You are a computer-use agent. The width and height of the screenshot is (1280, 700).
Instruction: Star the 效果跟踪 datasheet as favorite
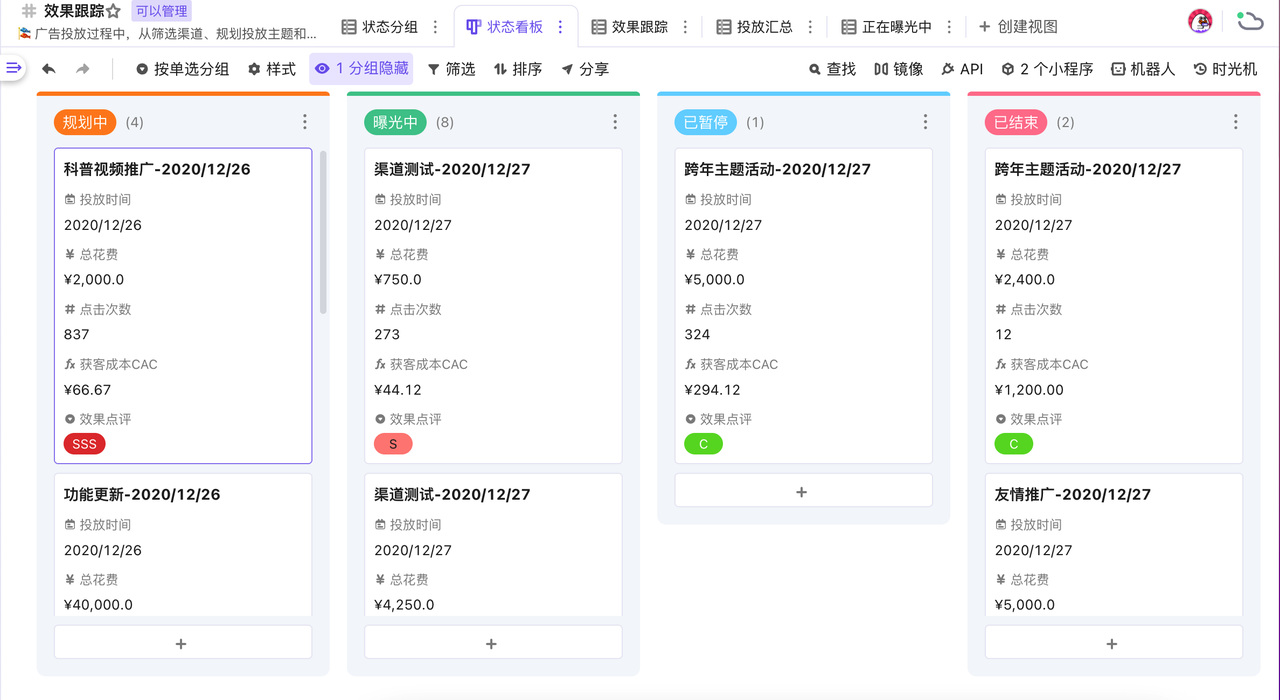point(114,12)
